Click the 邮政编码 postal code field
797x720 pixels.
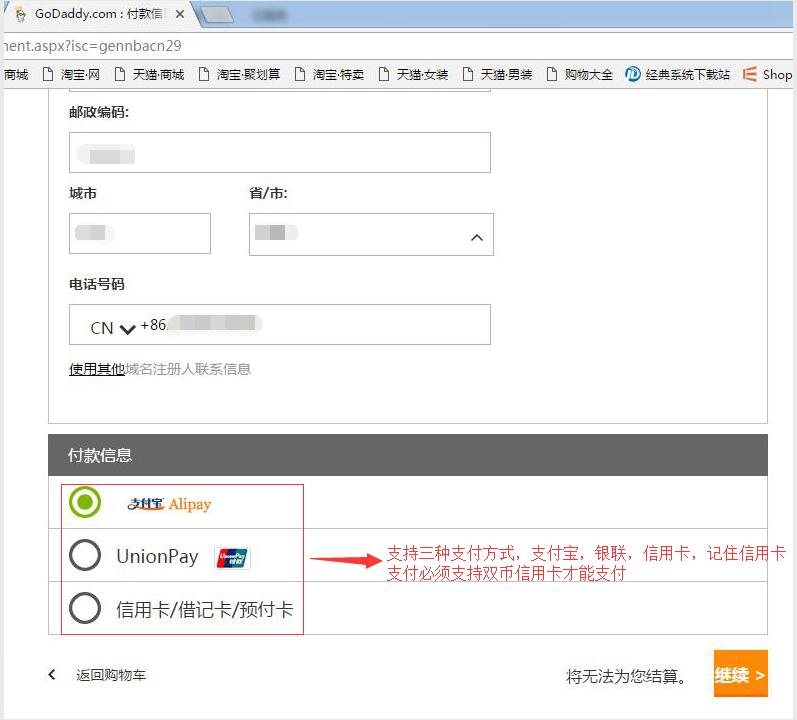[x=280, y=152]
